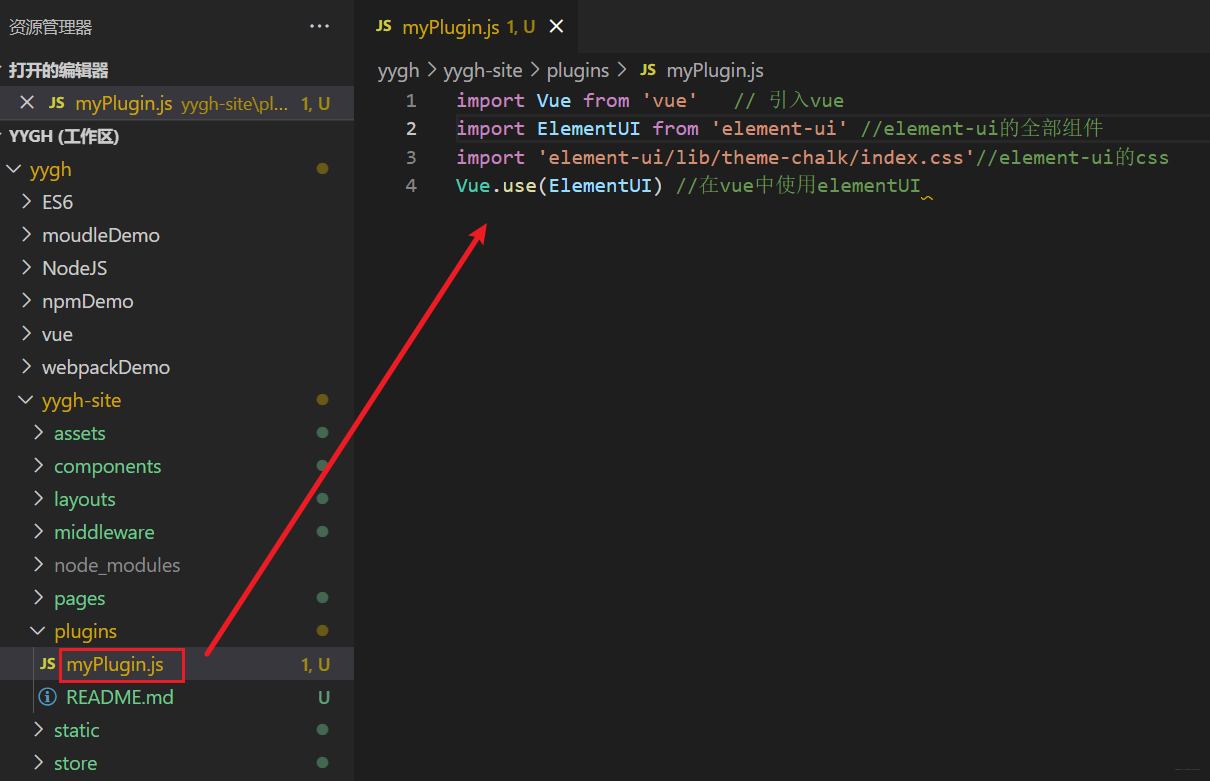Collapse the open editors section
This screenshot has width=1210, height=781.
(58, 70)
